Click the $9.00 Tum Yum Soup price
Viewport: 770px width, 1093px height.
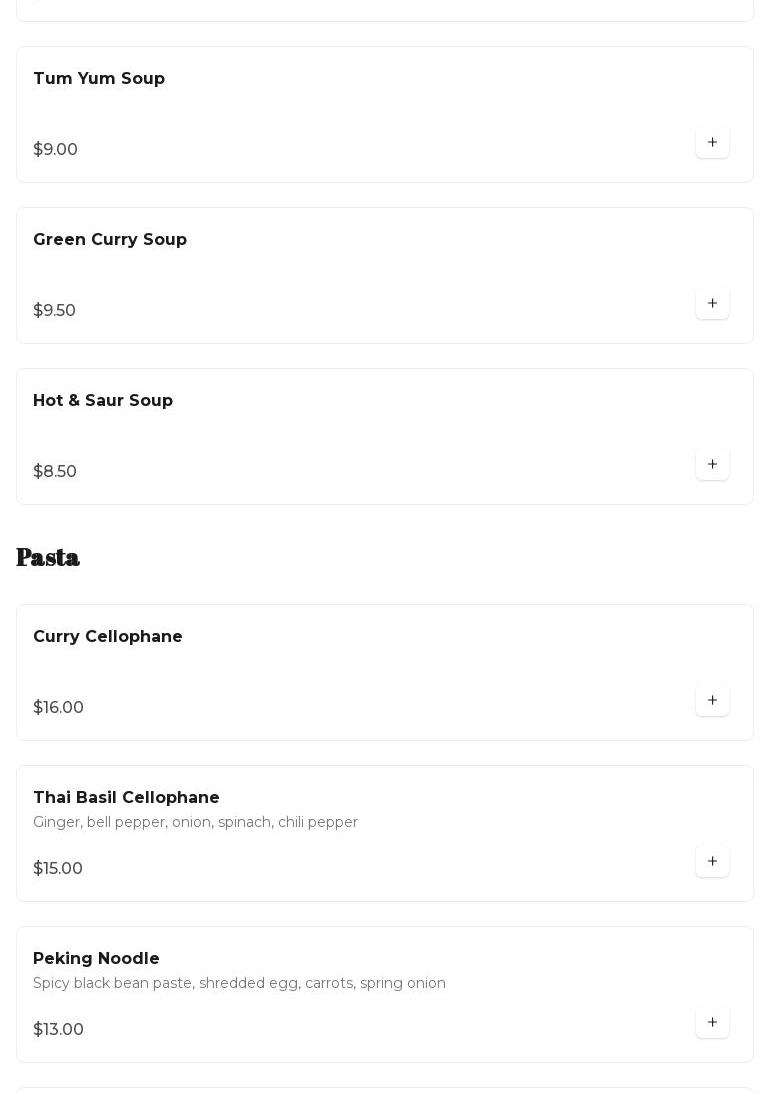(x=55, y=150)
